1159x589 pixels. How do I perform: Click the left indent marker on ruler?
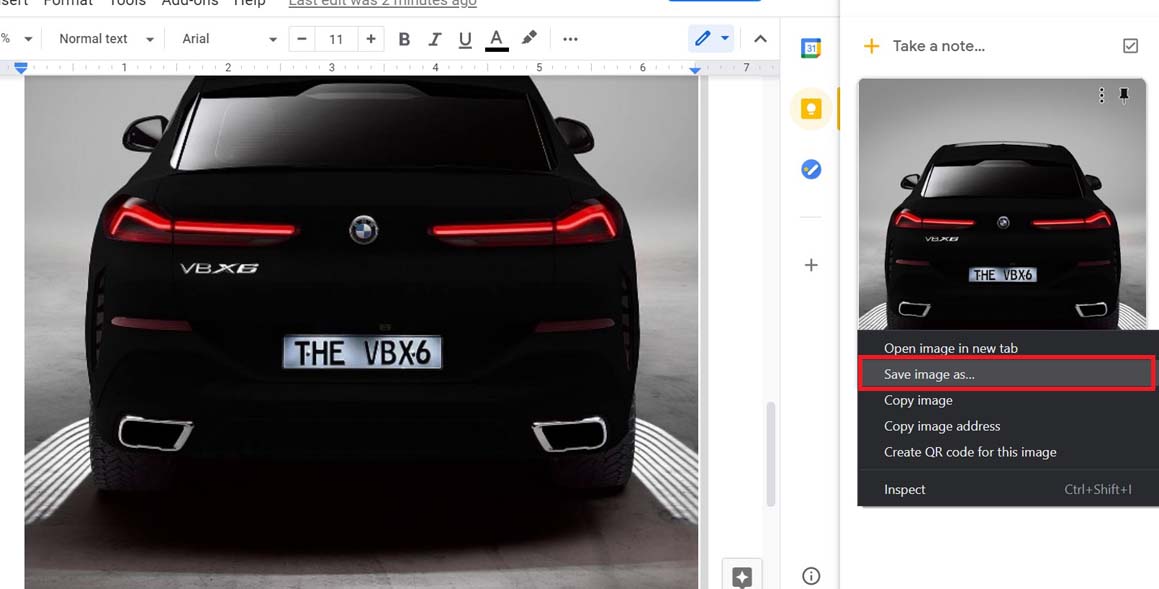pos(21,67)
